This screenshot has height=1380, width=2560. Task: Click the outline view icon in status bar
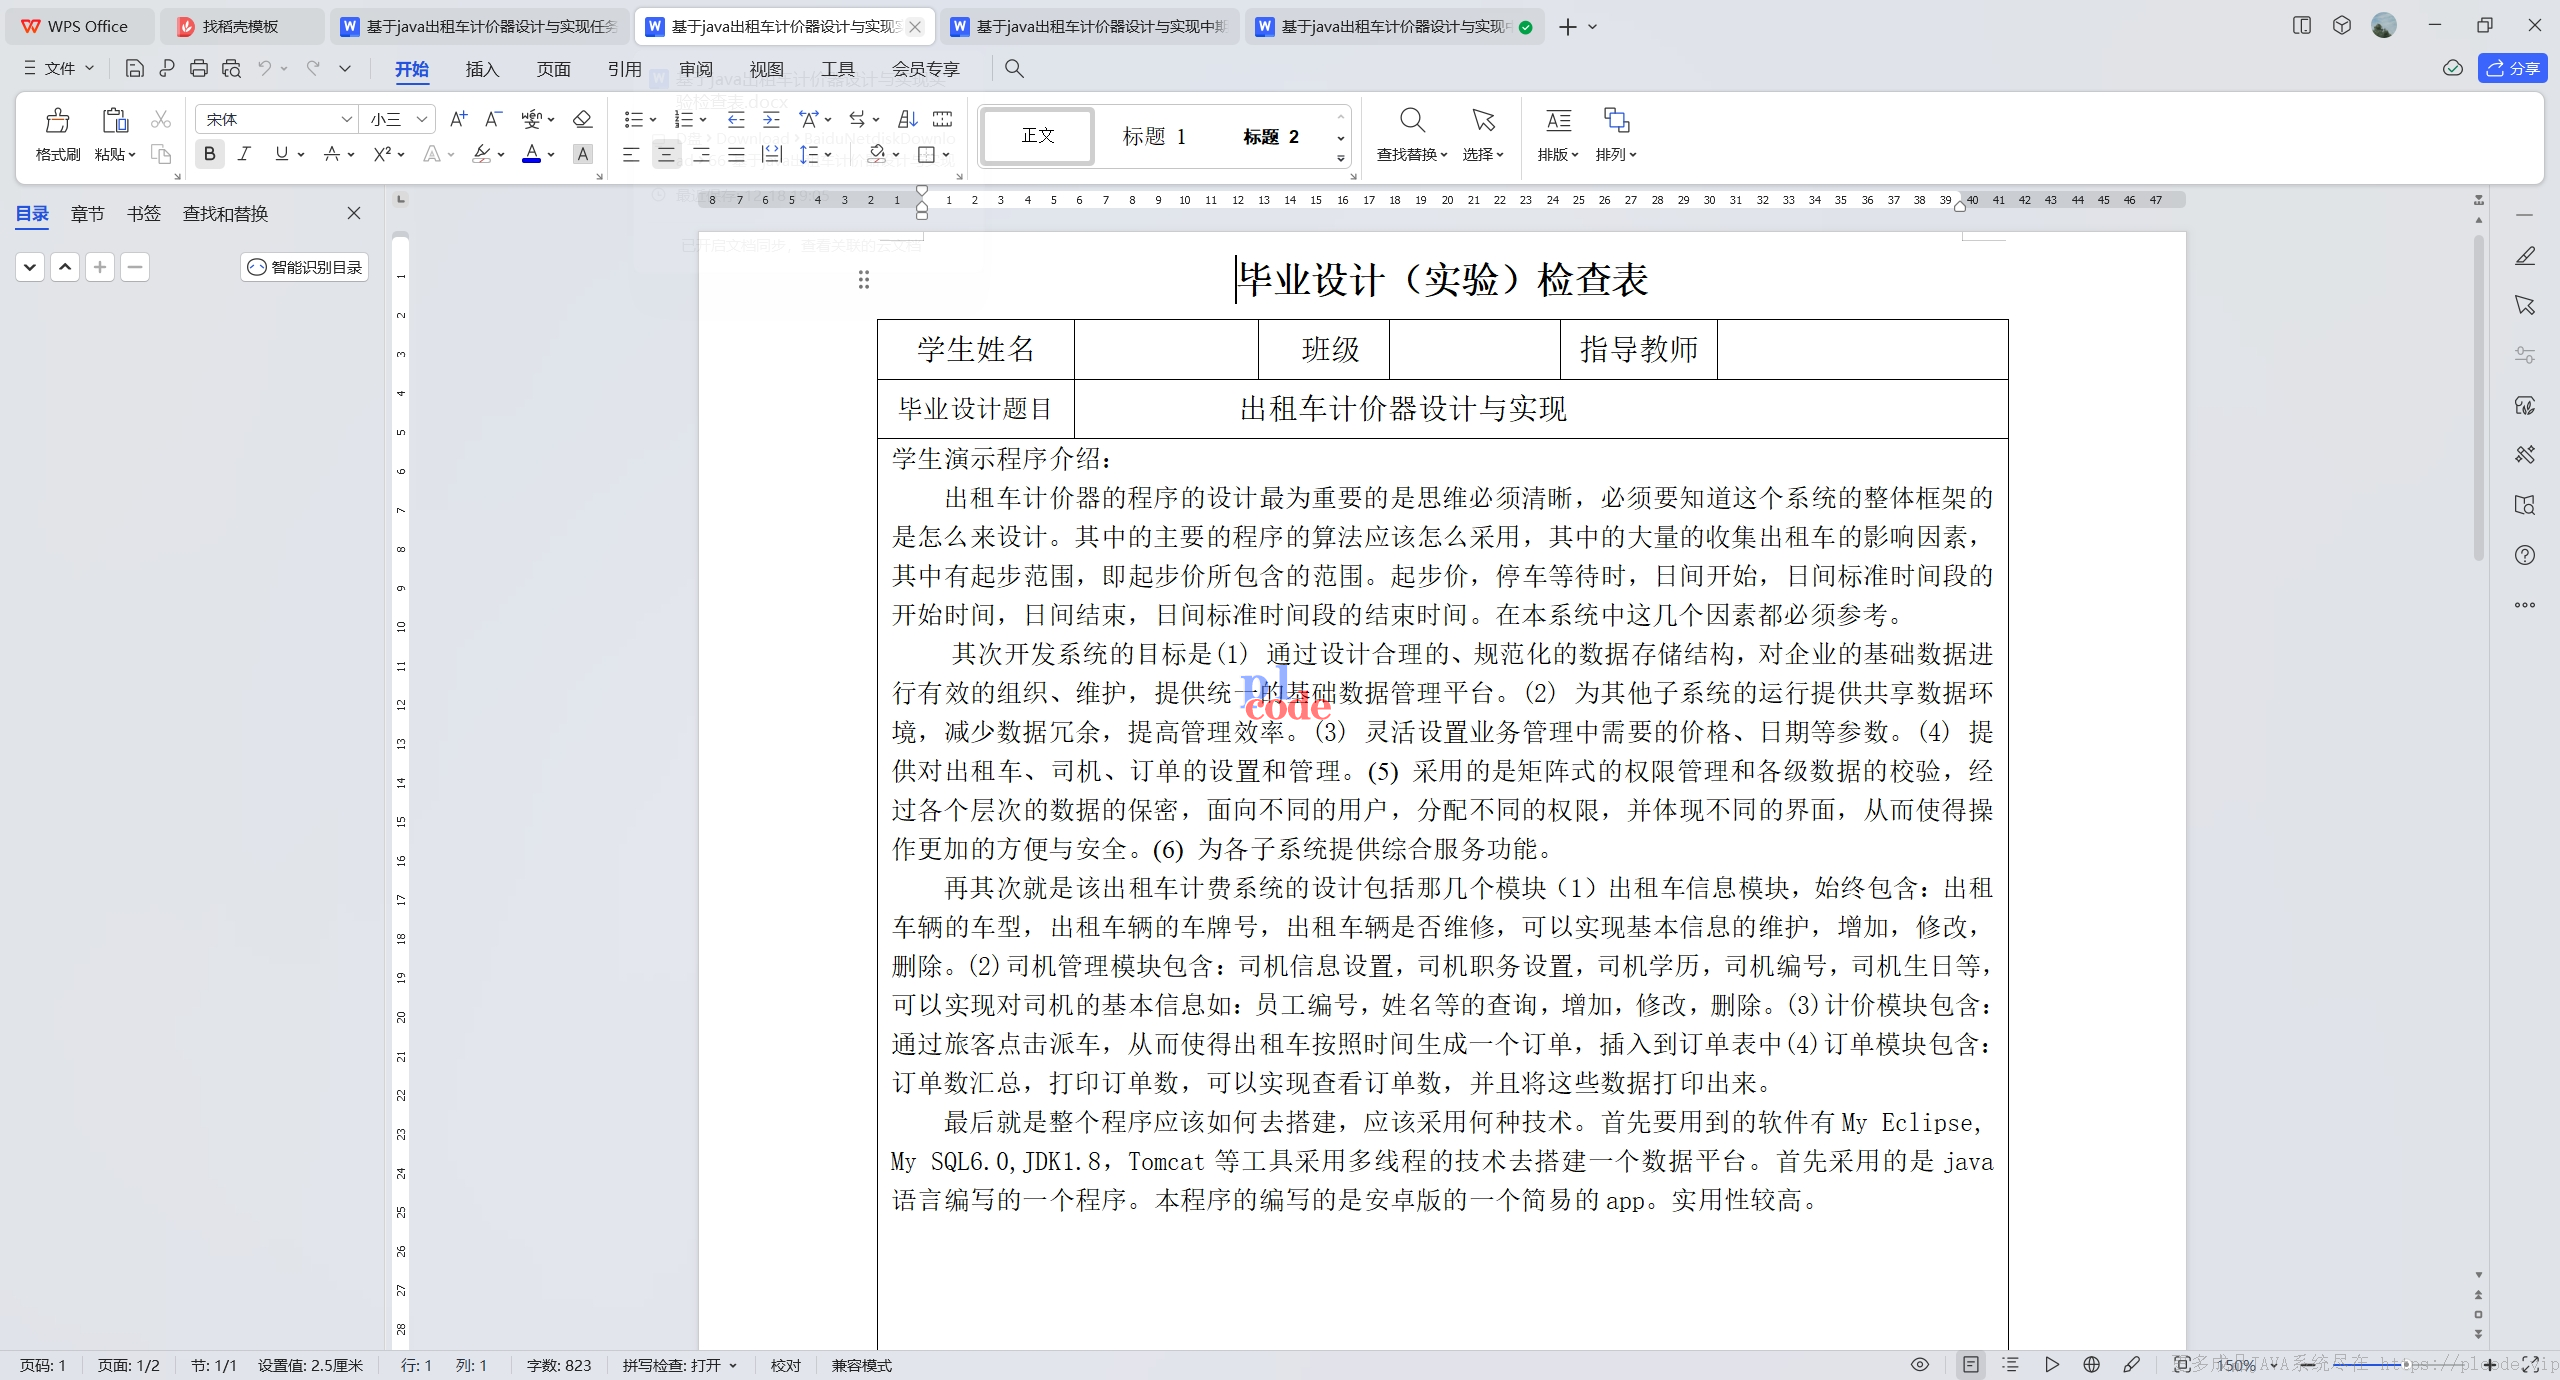point(2011,1364)
